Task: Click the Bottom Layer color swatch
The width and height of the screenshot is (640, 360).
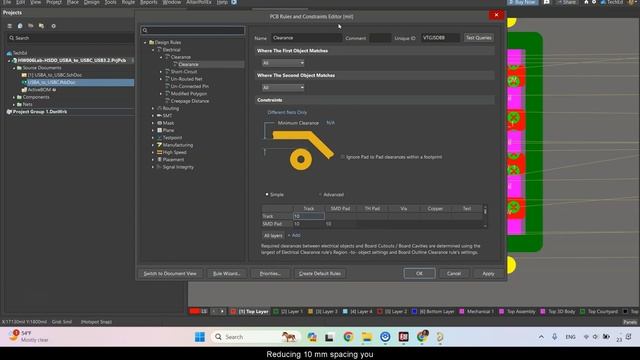Action: (x=414, y=312)
